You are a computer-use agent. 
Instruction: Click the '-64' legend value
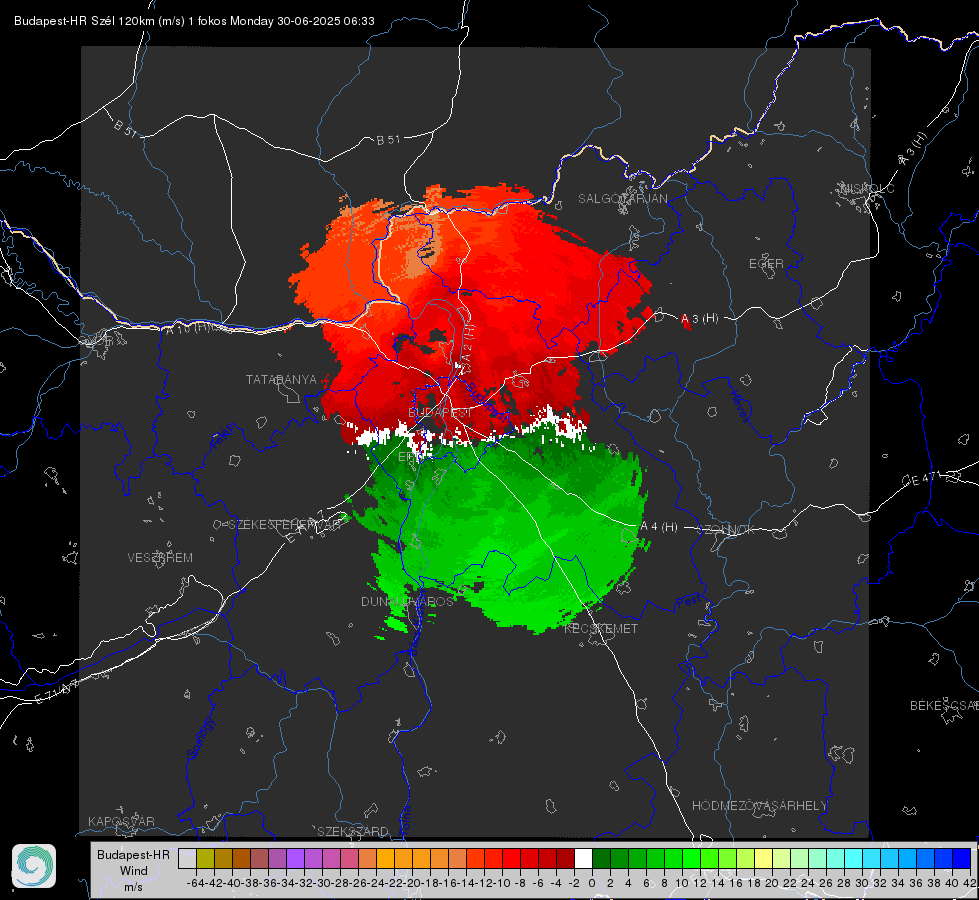pos(196,883)
